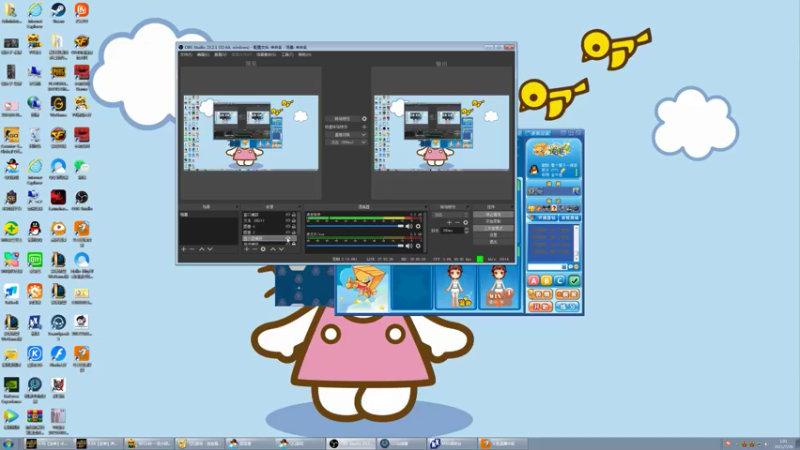Image resolution: width=800 pixels, height=450 pixels.
Task: Open the QQ penguin desktop icon
Action: [35, 231]
